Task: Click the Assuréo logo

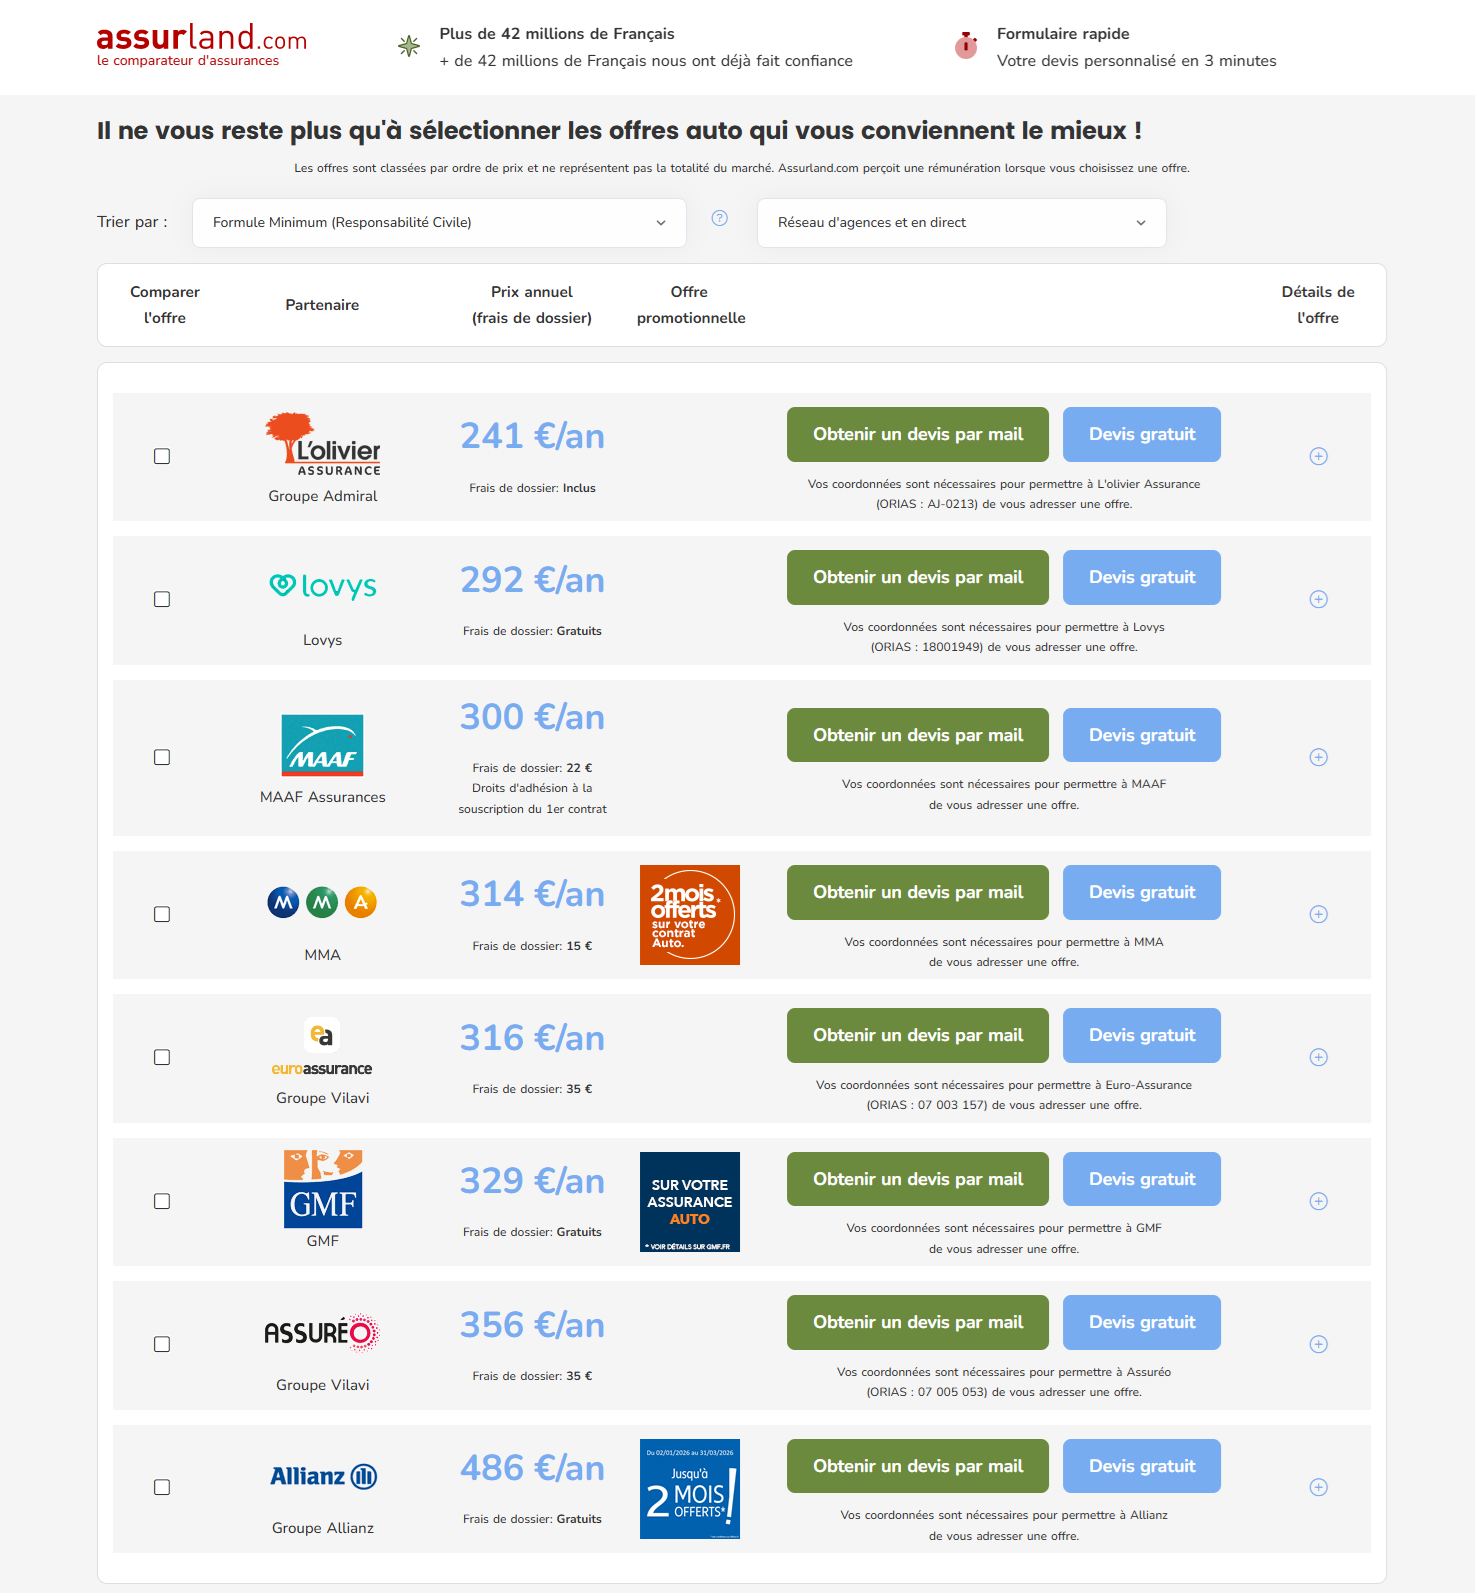Action: click(322, 1333)
